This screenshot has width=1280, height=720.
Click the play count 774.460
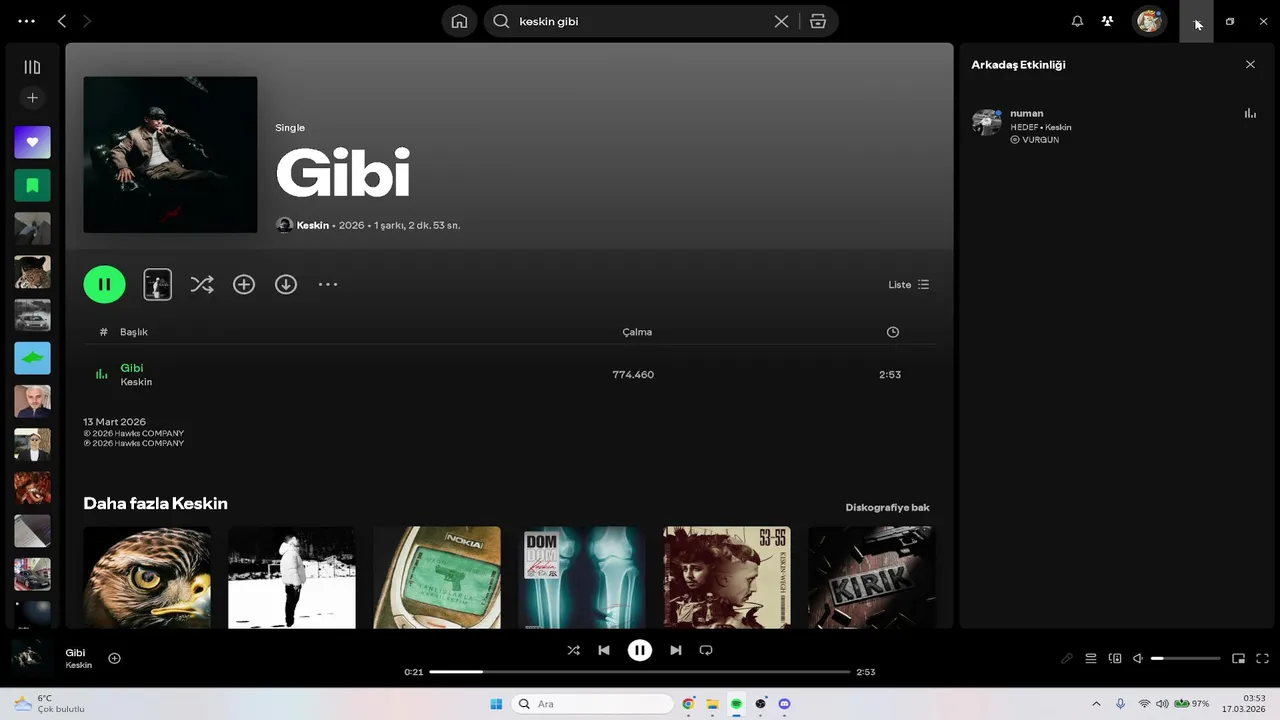pyautogui.click(x=633, y=375)
